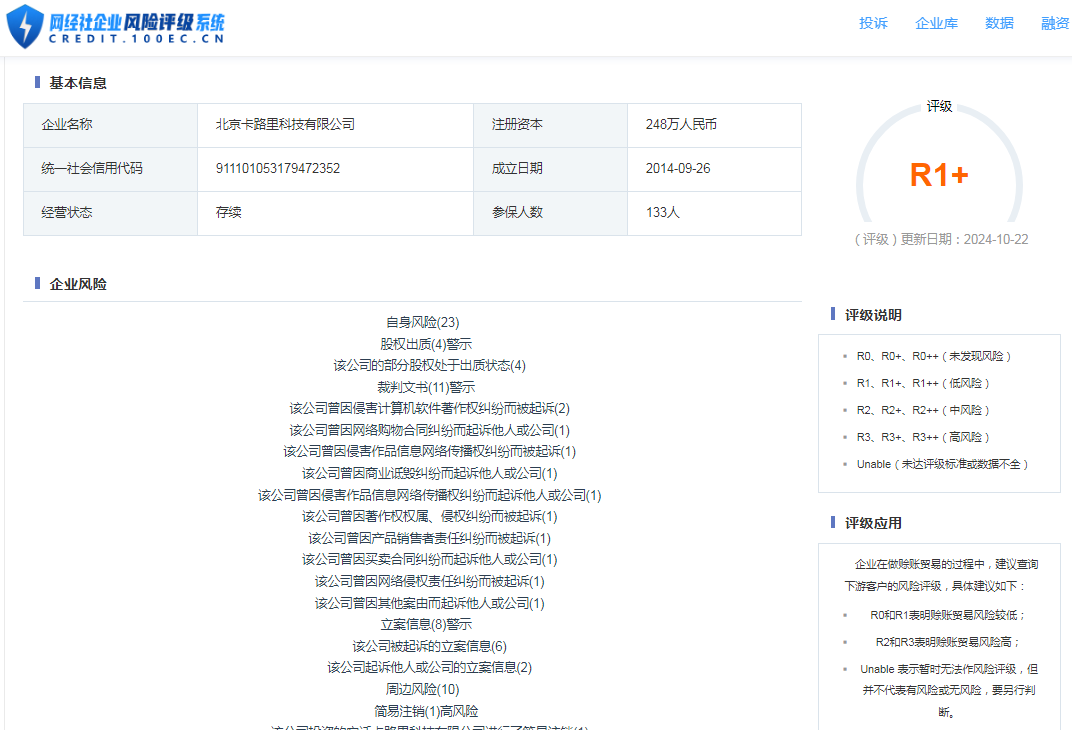
Task: Open the 投诉 navigation link
Action: pyautogui.click(x=873, y=23)
